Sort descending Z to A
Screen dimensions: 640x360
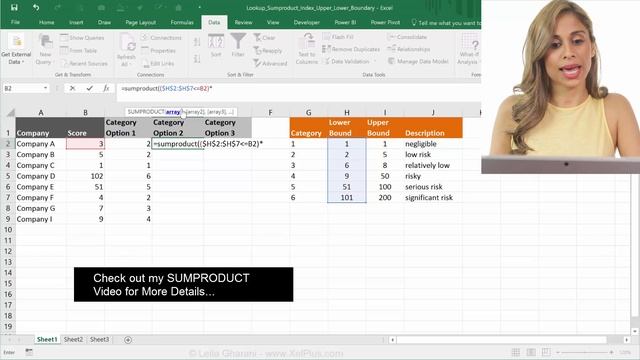point(197,59)
